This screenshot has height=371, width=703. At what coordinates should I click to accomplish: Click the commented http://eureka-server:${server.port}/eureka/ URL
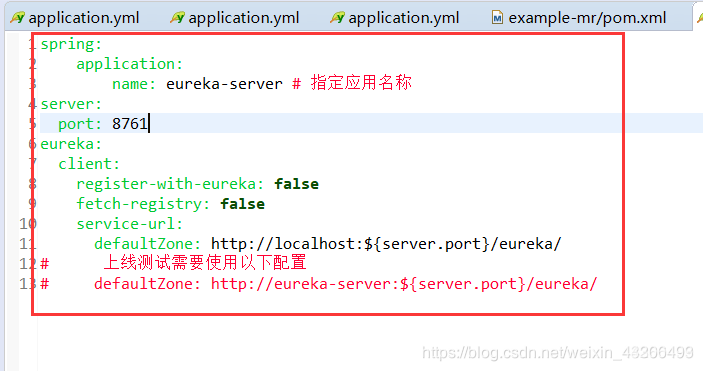click(x=404, y=284)
